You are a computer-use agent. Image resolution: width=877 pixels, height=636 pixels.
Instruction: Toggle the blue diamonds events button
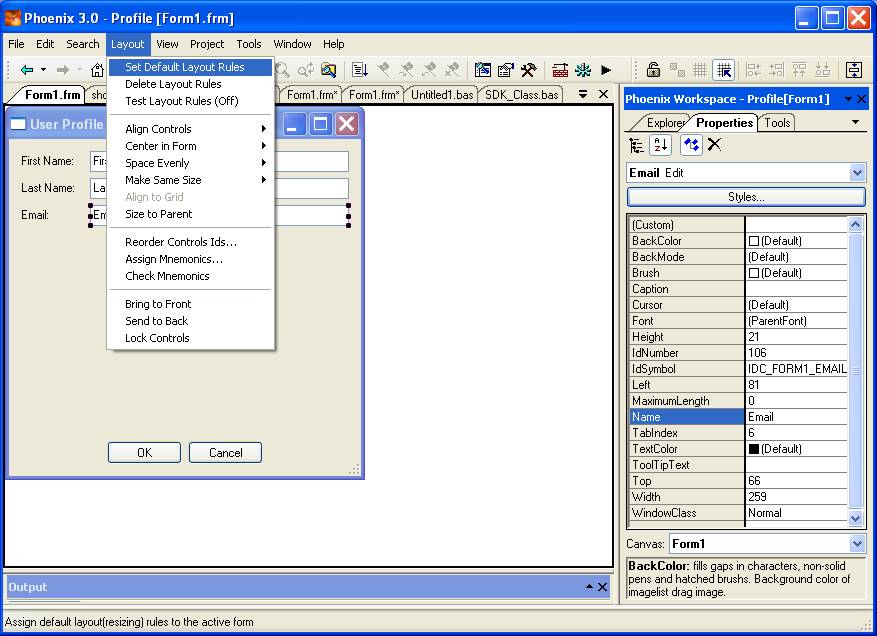click(x=691, y=145)
